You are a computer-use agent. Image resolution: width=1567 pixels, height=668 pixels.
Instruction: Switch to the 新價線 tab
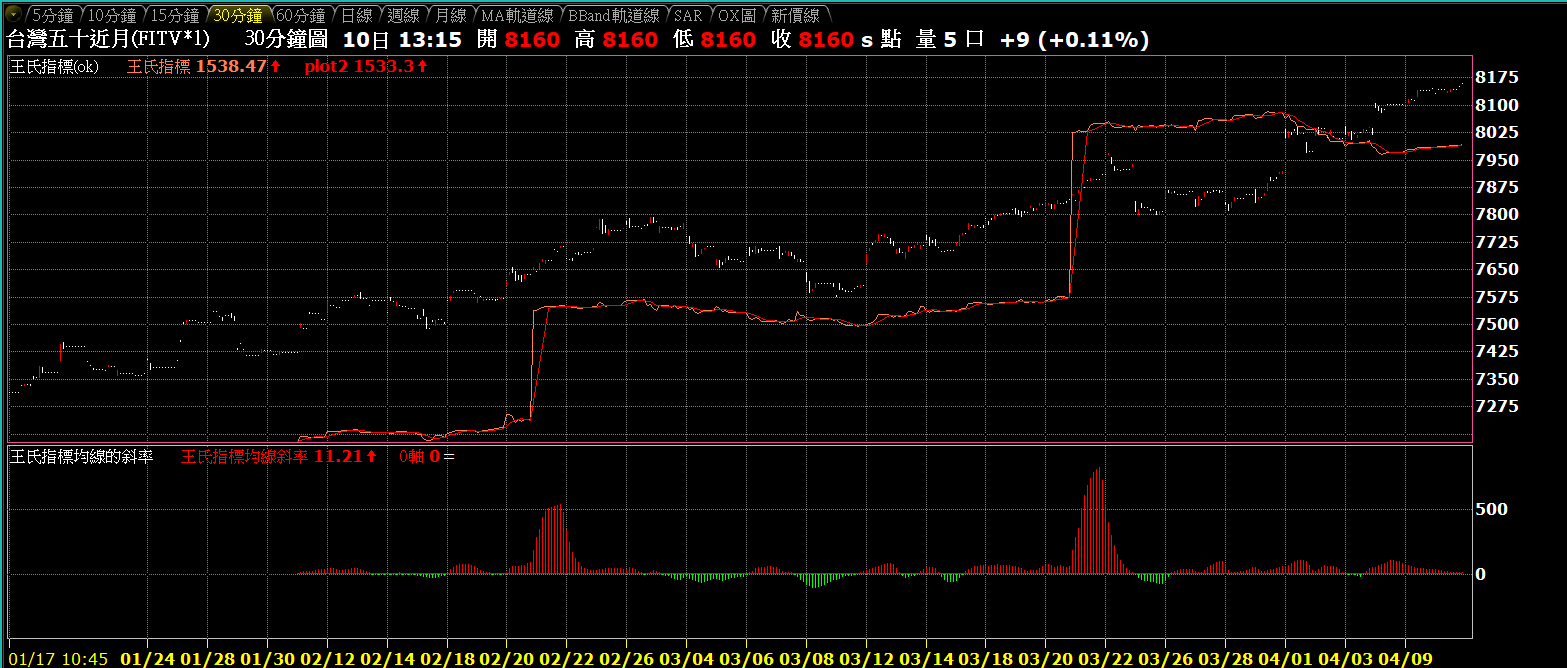coord(797,16)
